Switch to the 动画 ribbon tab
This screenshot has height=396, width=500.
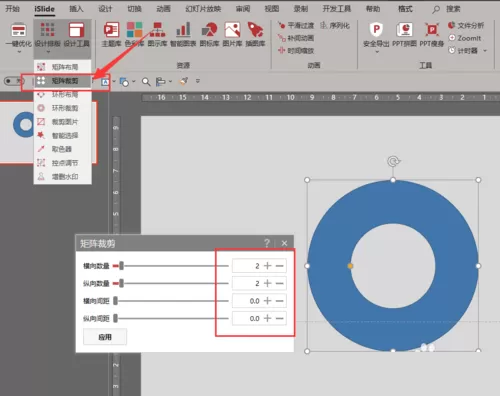[163, 9]
